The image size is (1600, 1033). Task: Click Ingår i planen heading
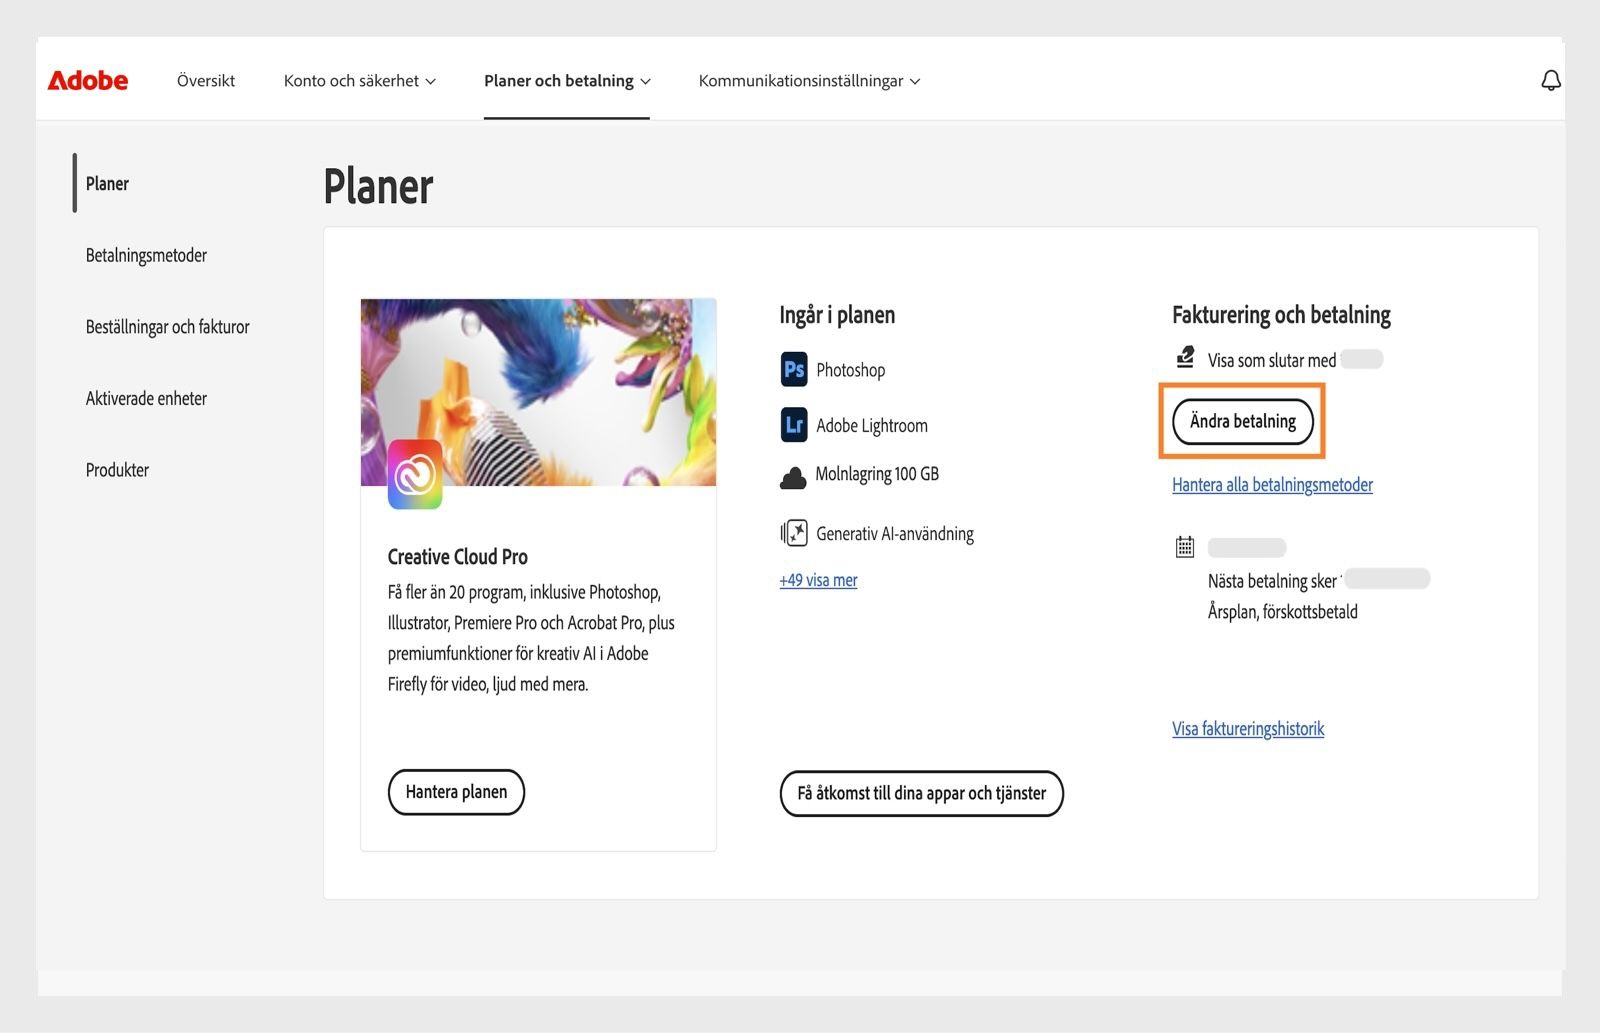click(837, 315)
